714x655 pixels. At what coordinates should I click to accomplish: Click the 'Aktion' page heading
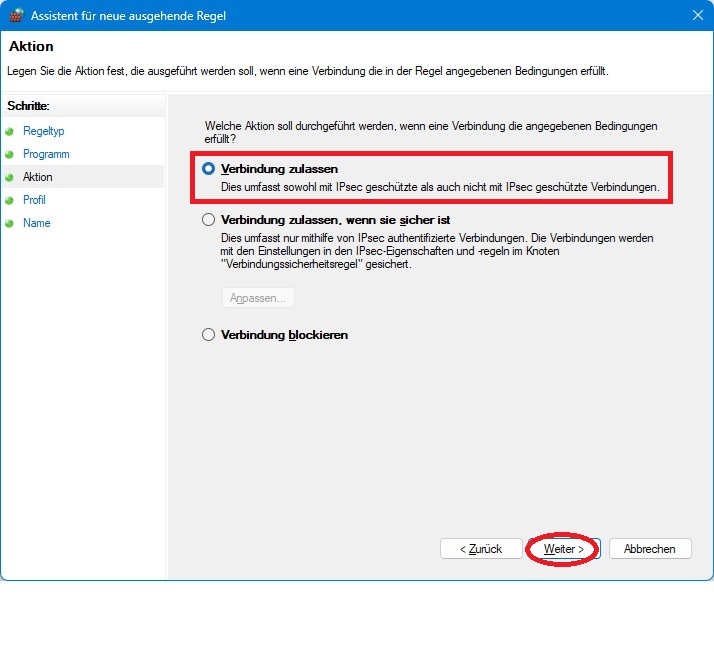[31, 46]
